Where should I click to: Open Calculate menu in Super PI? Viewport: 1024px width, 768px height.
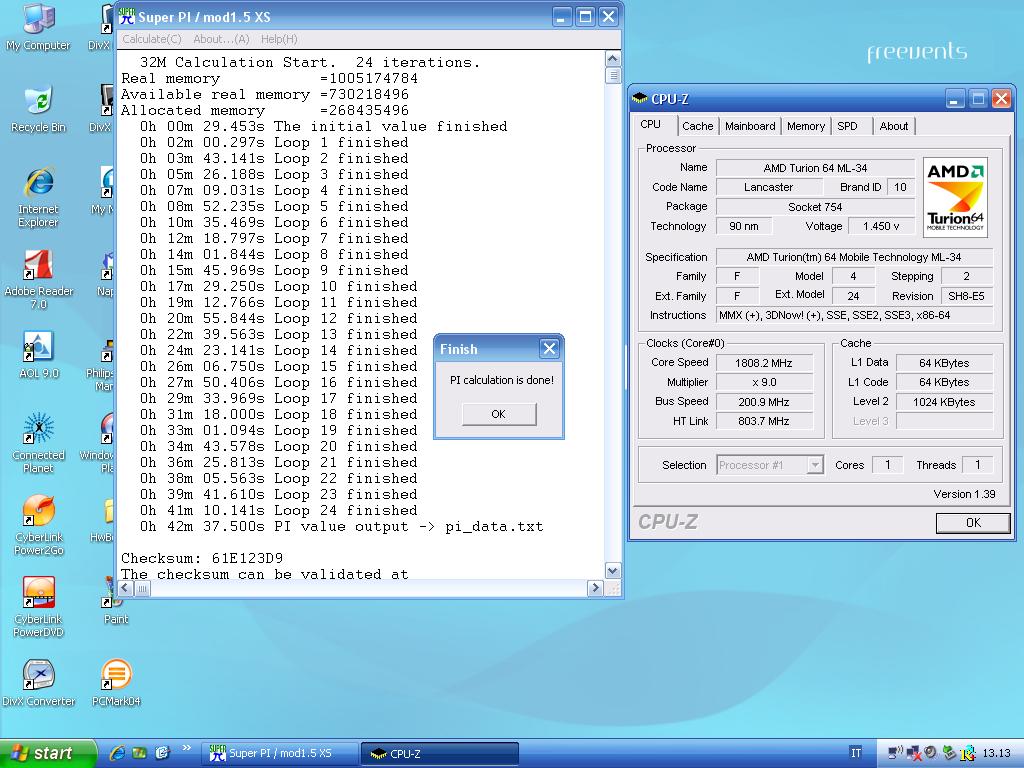[x=152, y=39]
